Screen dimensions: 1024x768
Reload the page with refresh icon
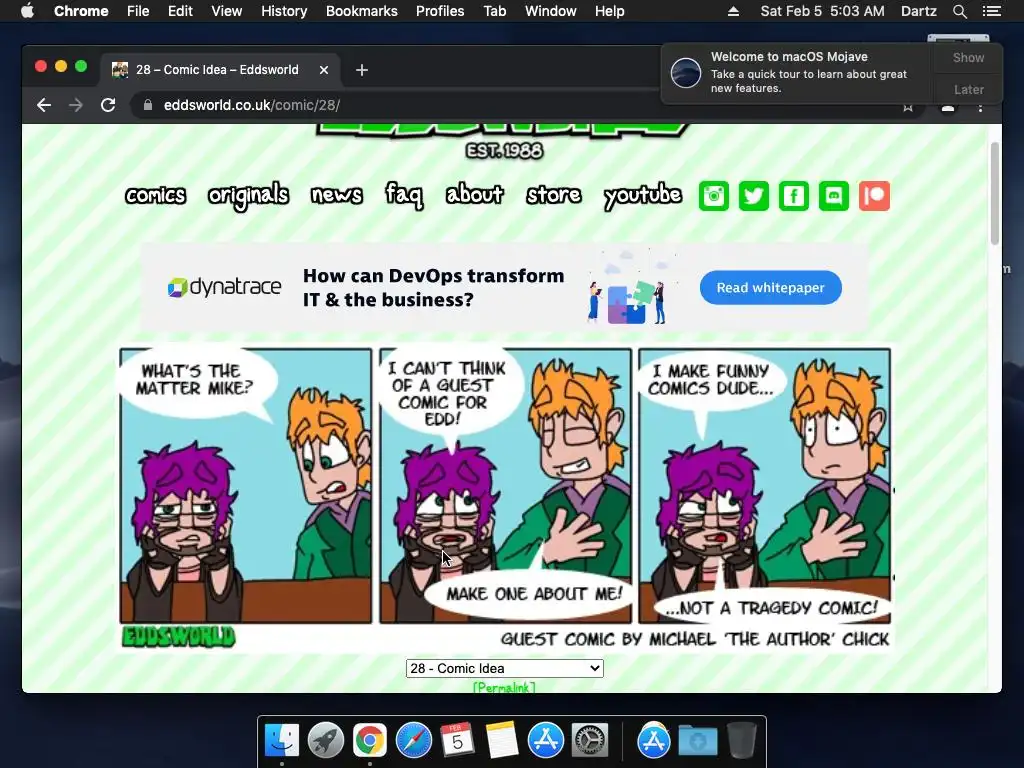click(108, 105)
